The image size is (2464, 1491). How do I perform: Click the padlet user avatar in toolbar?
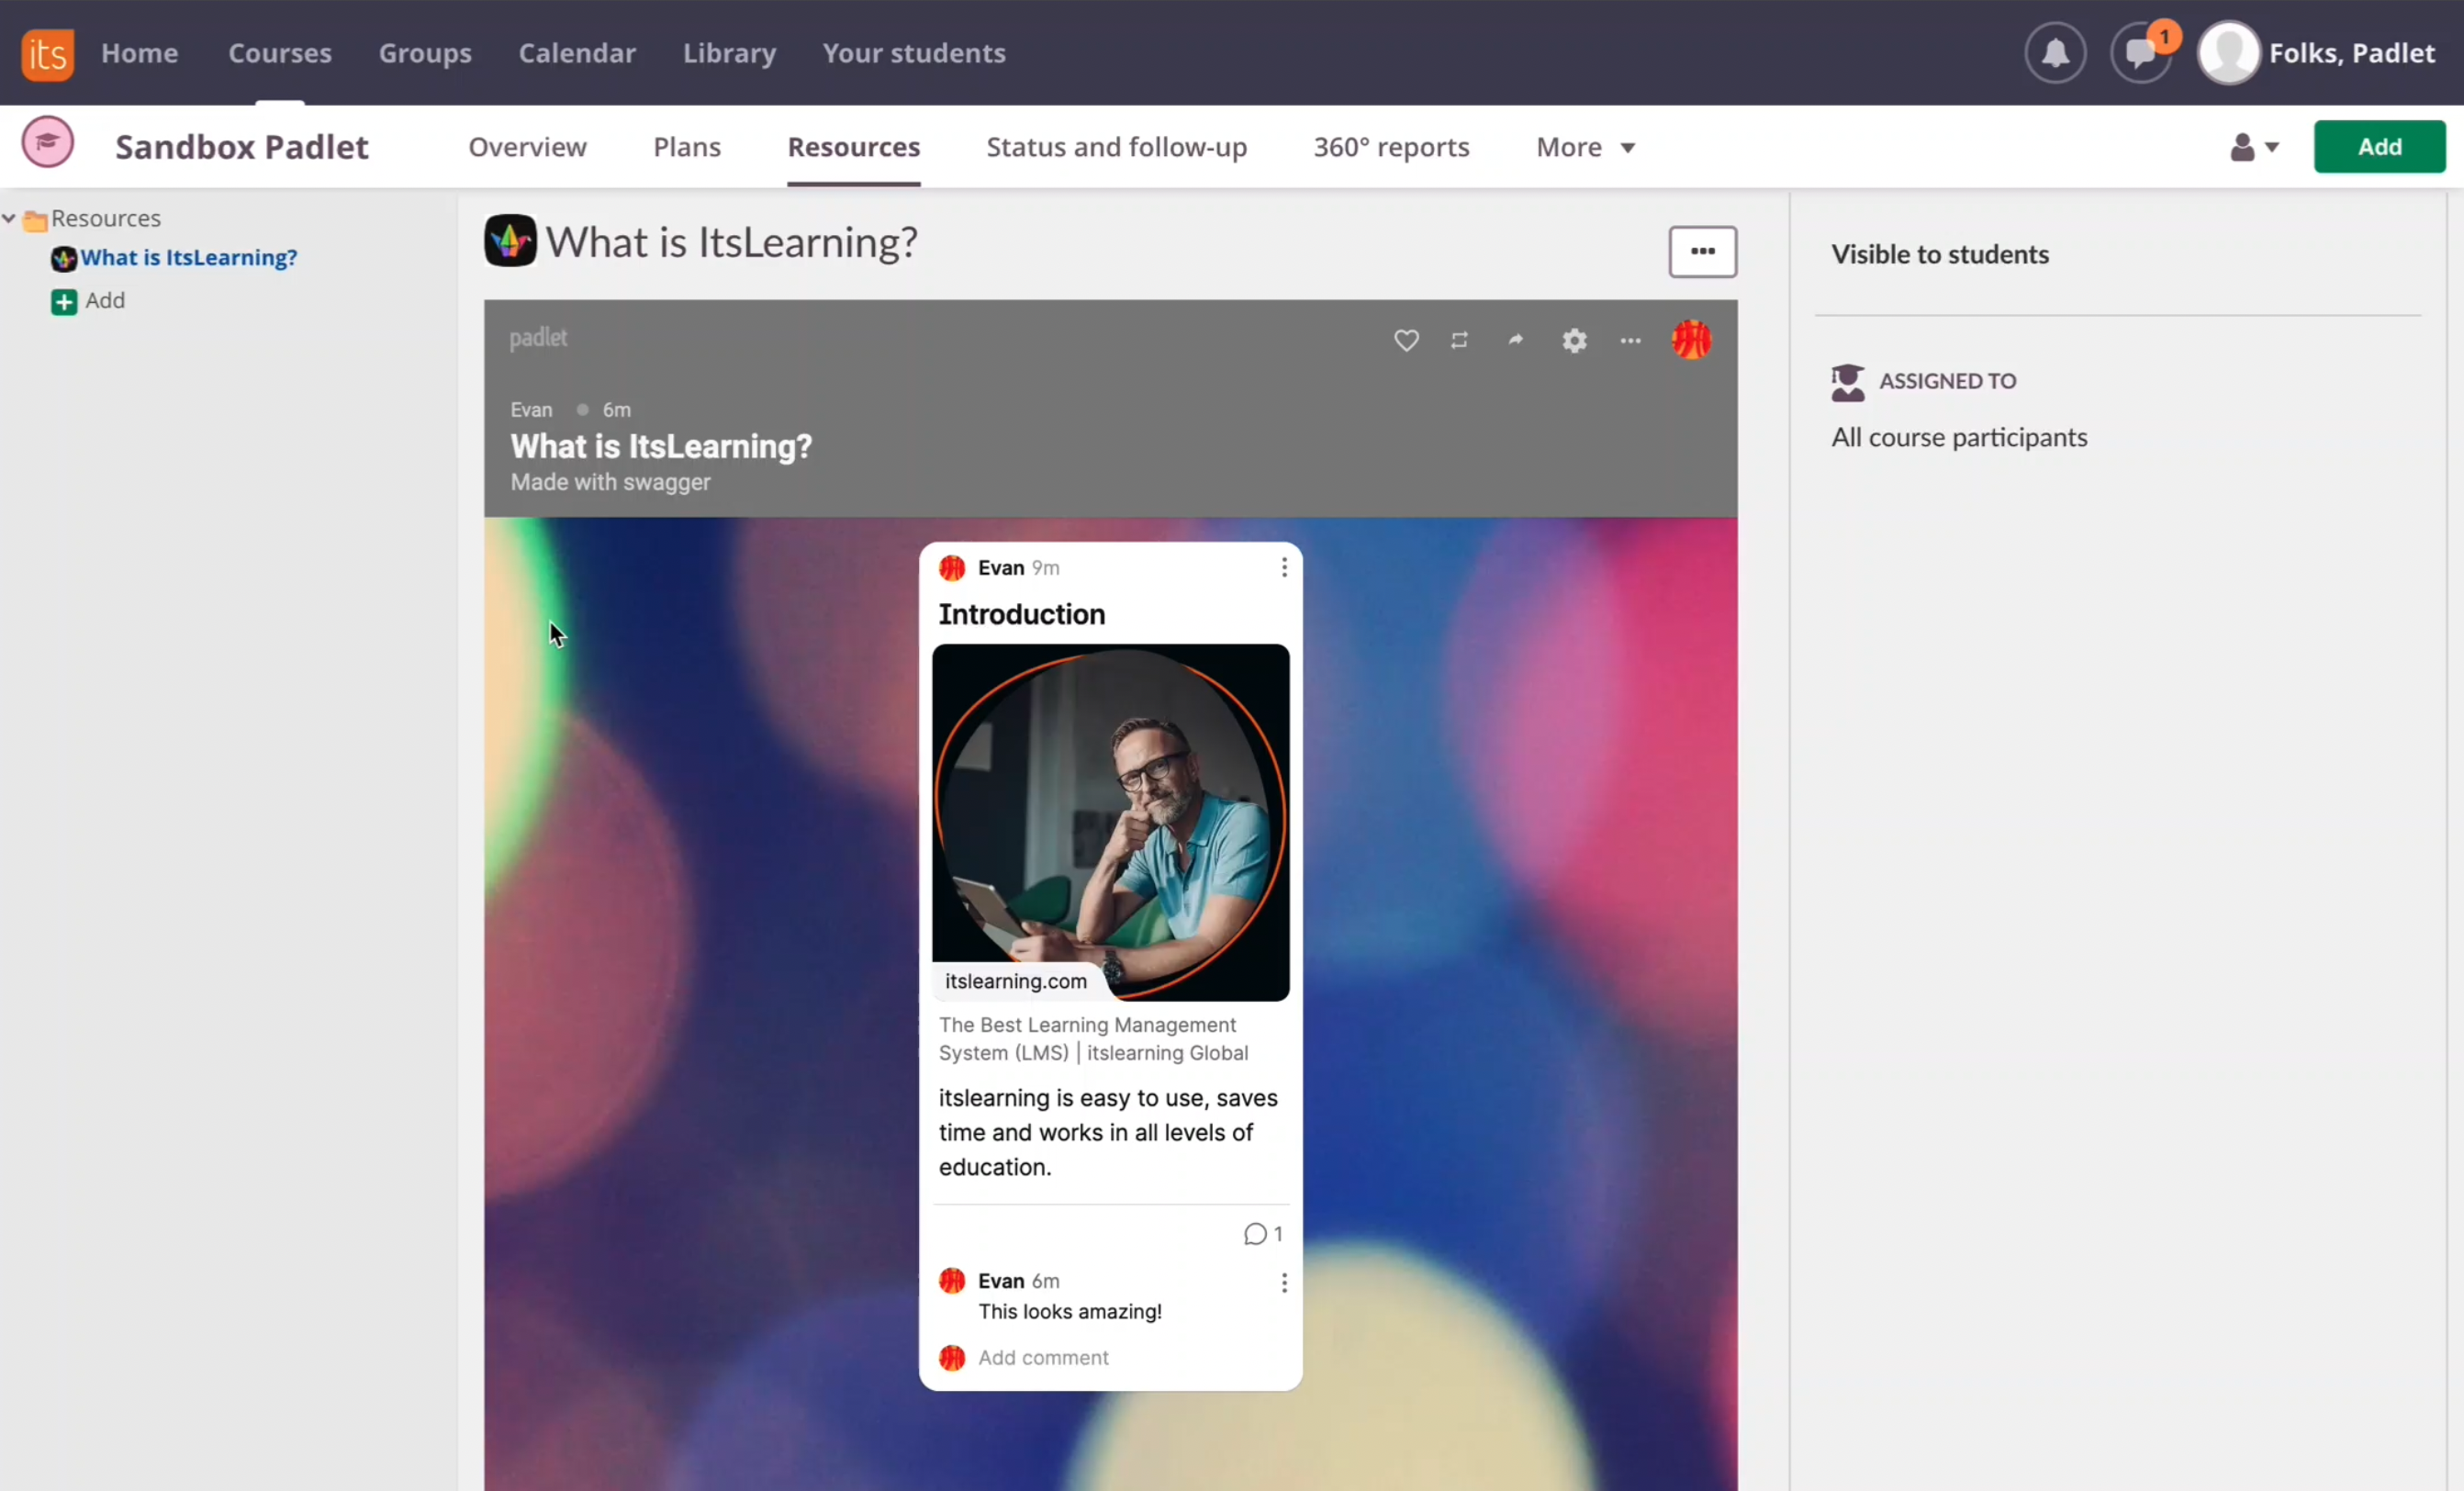(x=1691, y=340)
